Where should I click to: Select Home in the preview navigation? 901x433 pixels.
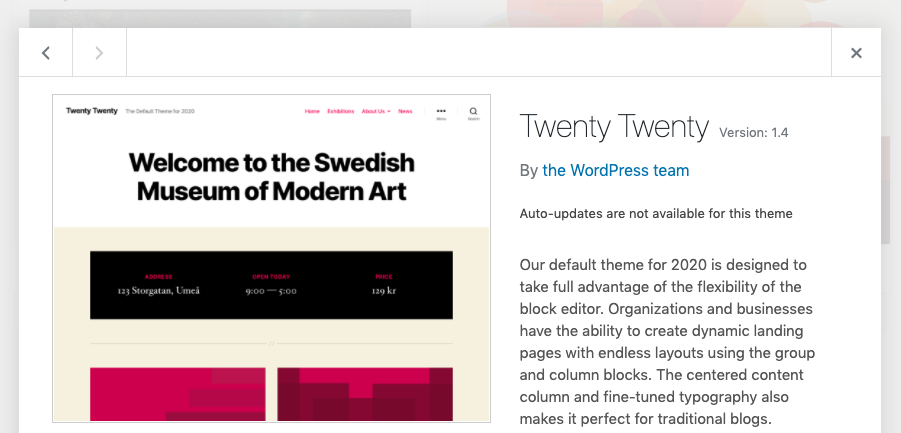(x=312, y=111)
